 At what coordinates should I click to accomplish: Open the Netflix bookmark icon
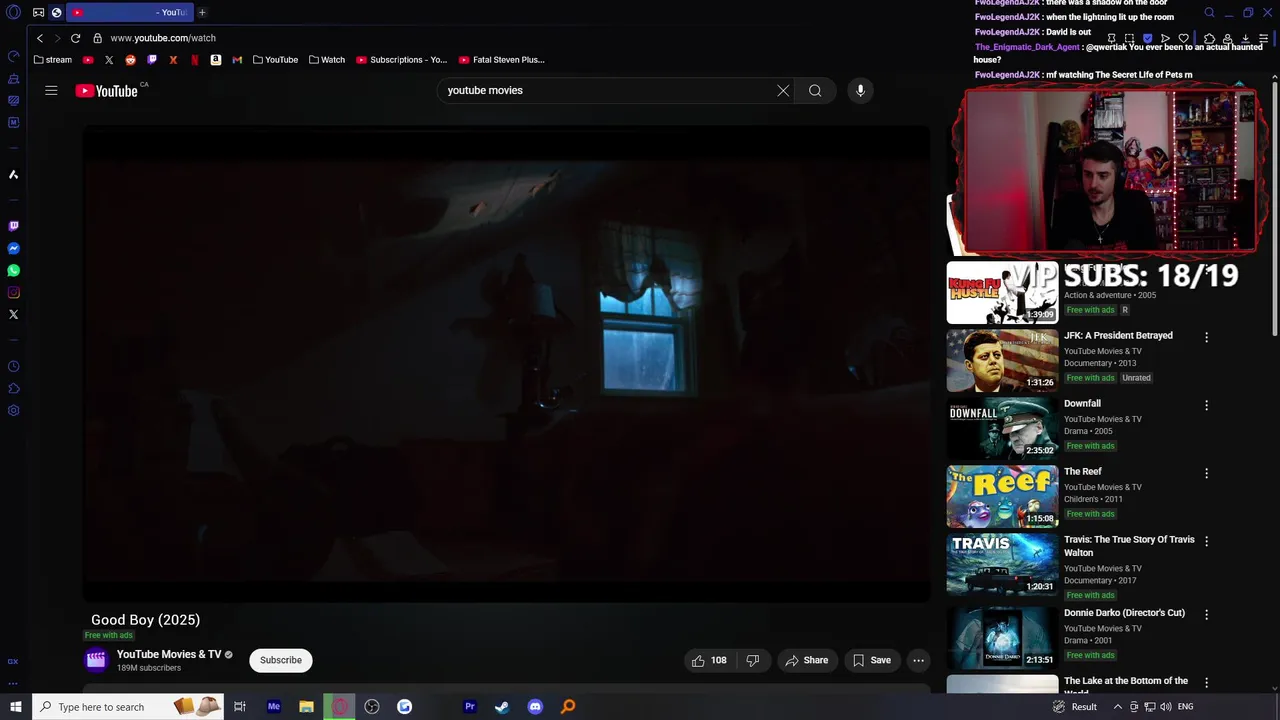click(194, 60)
